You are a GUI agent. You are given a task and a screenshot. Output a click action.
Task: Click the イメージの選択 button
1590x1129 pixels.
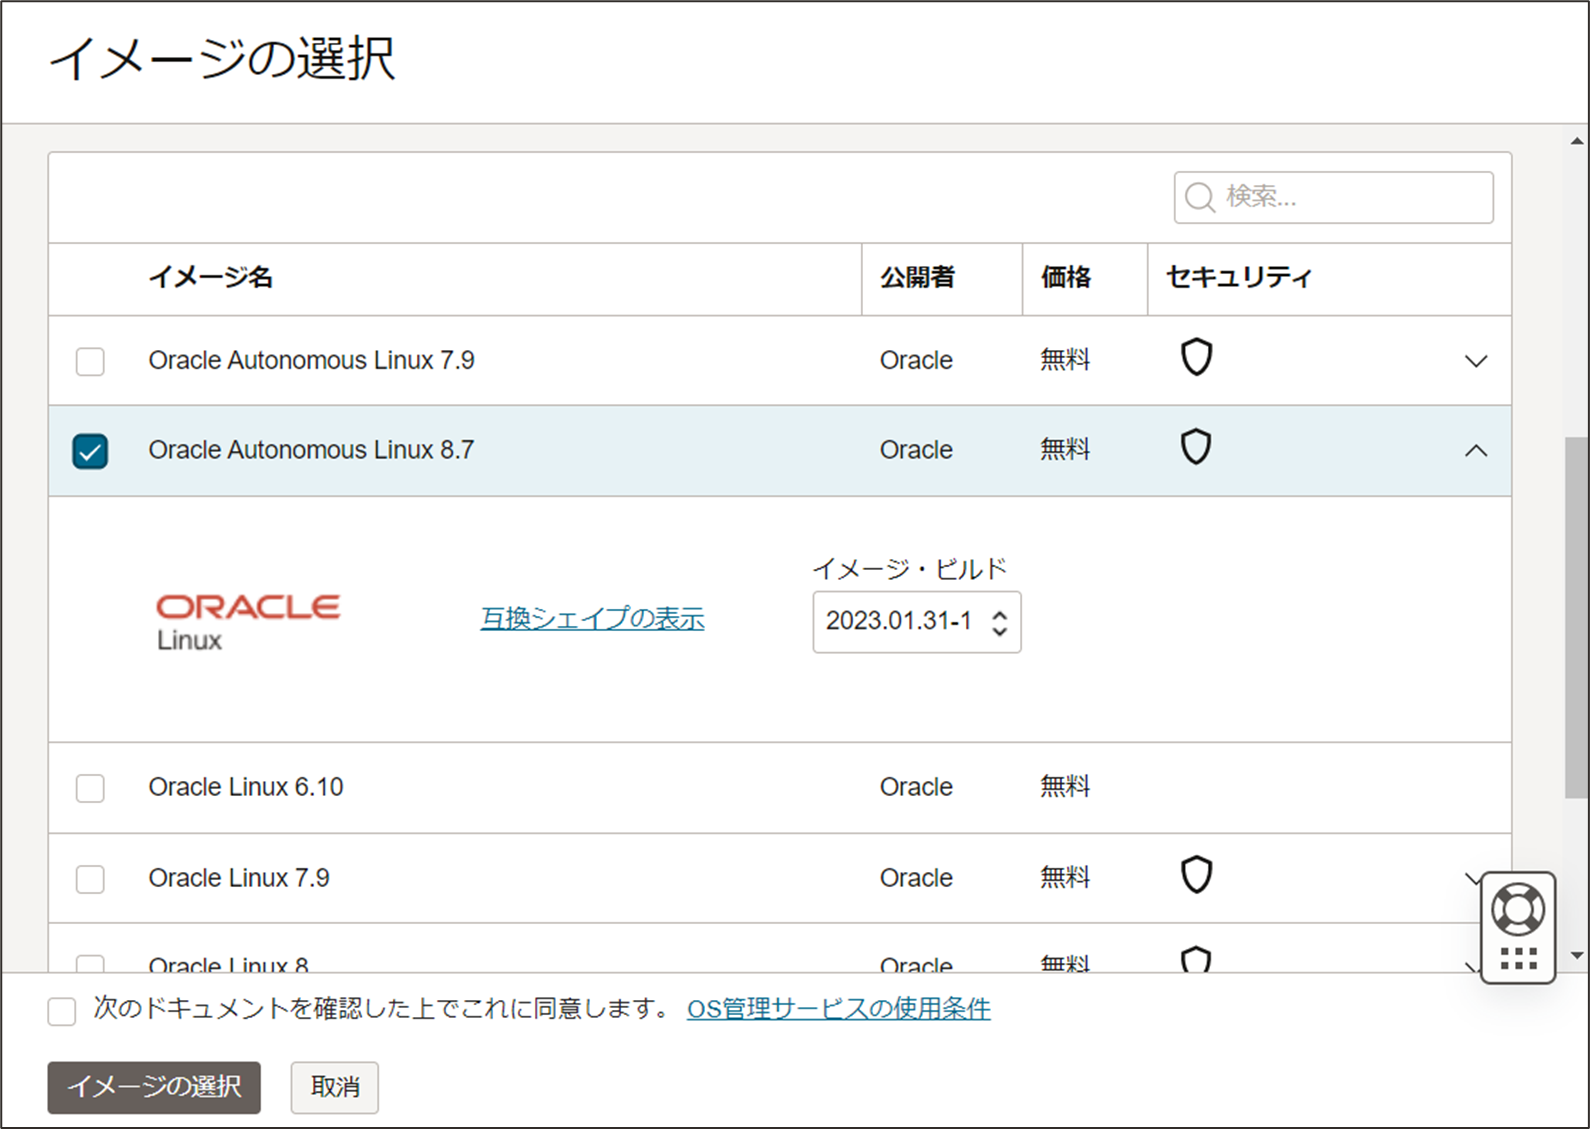click(x=154, y=1087)
